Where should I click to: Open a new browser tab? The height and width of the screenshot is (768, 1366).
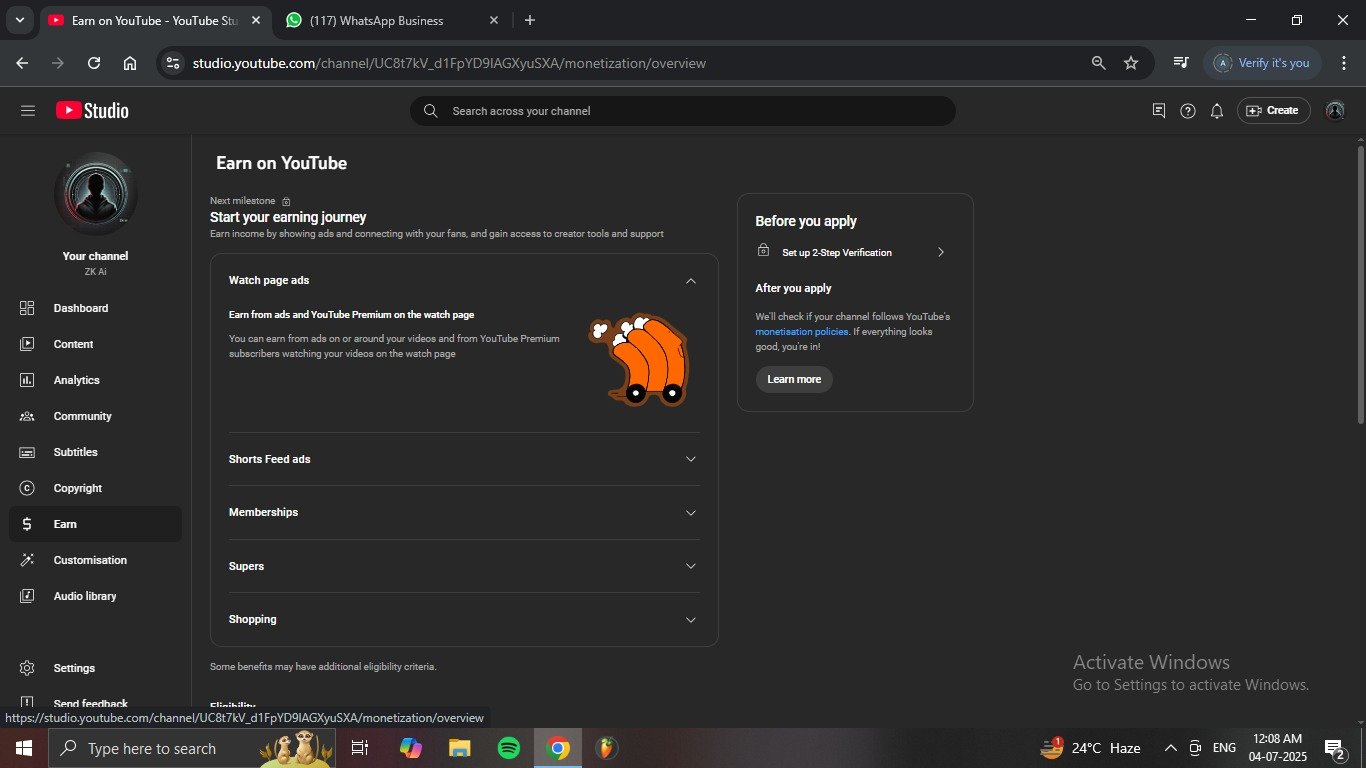pyautogui.click(x=530, y=20)
